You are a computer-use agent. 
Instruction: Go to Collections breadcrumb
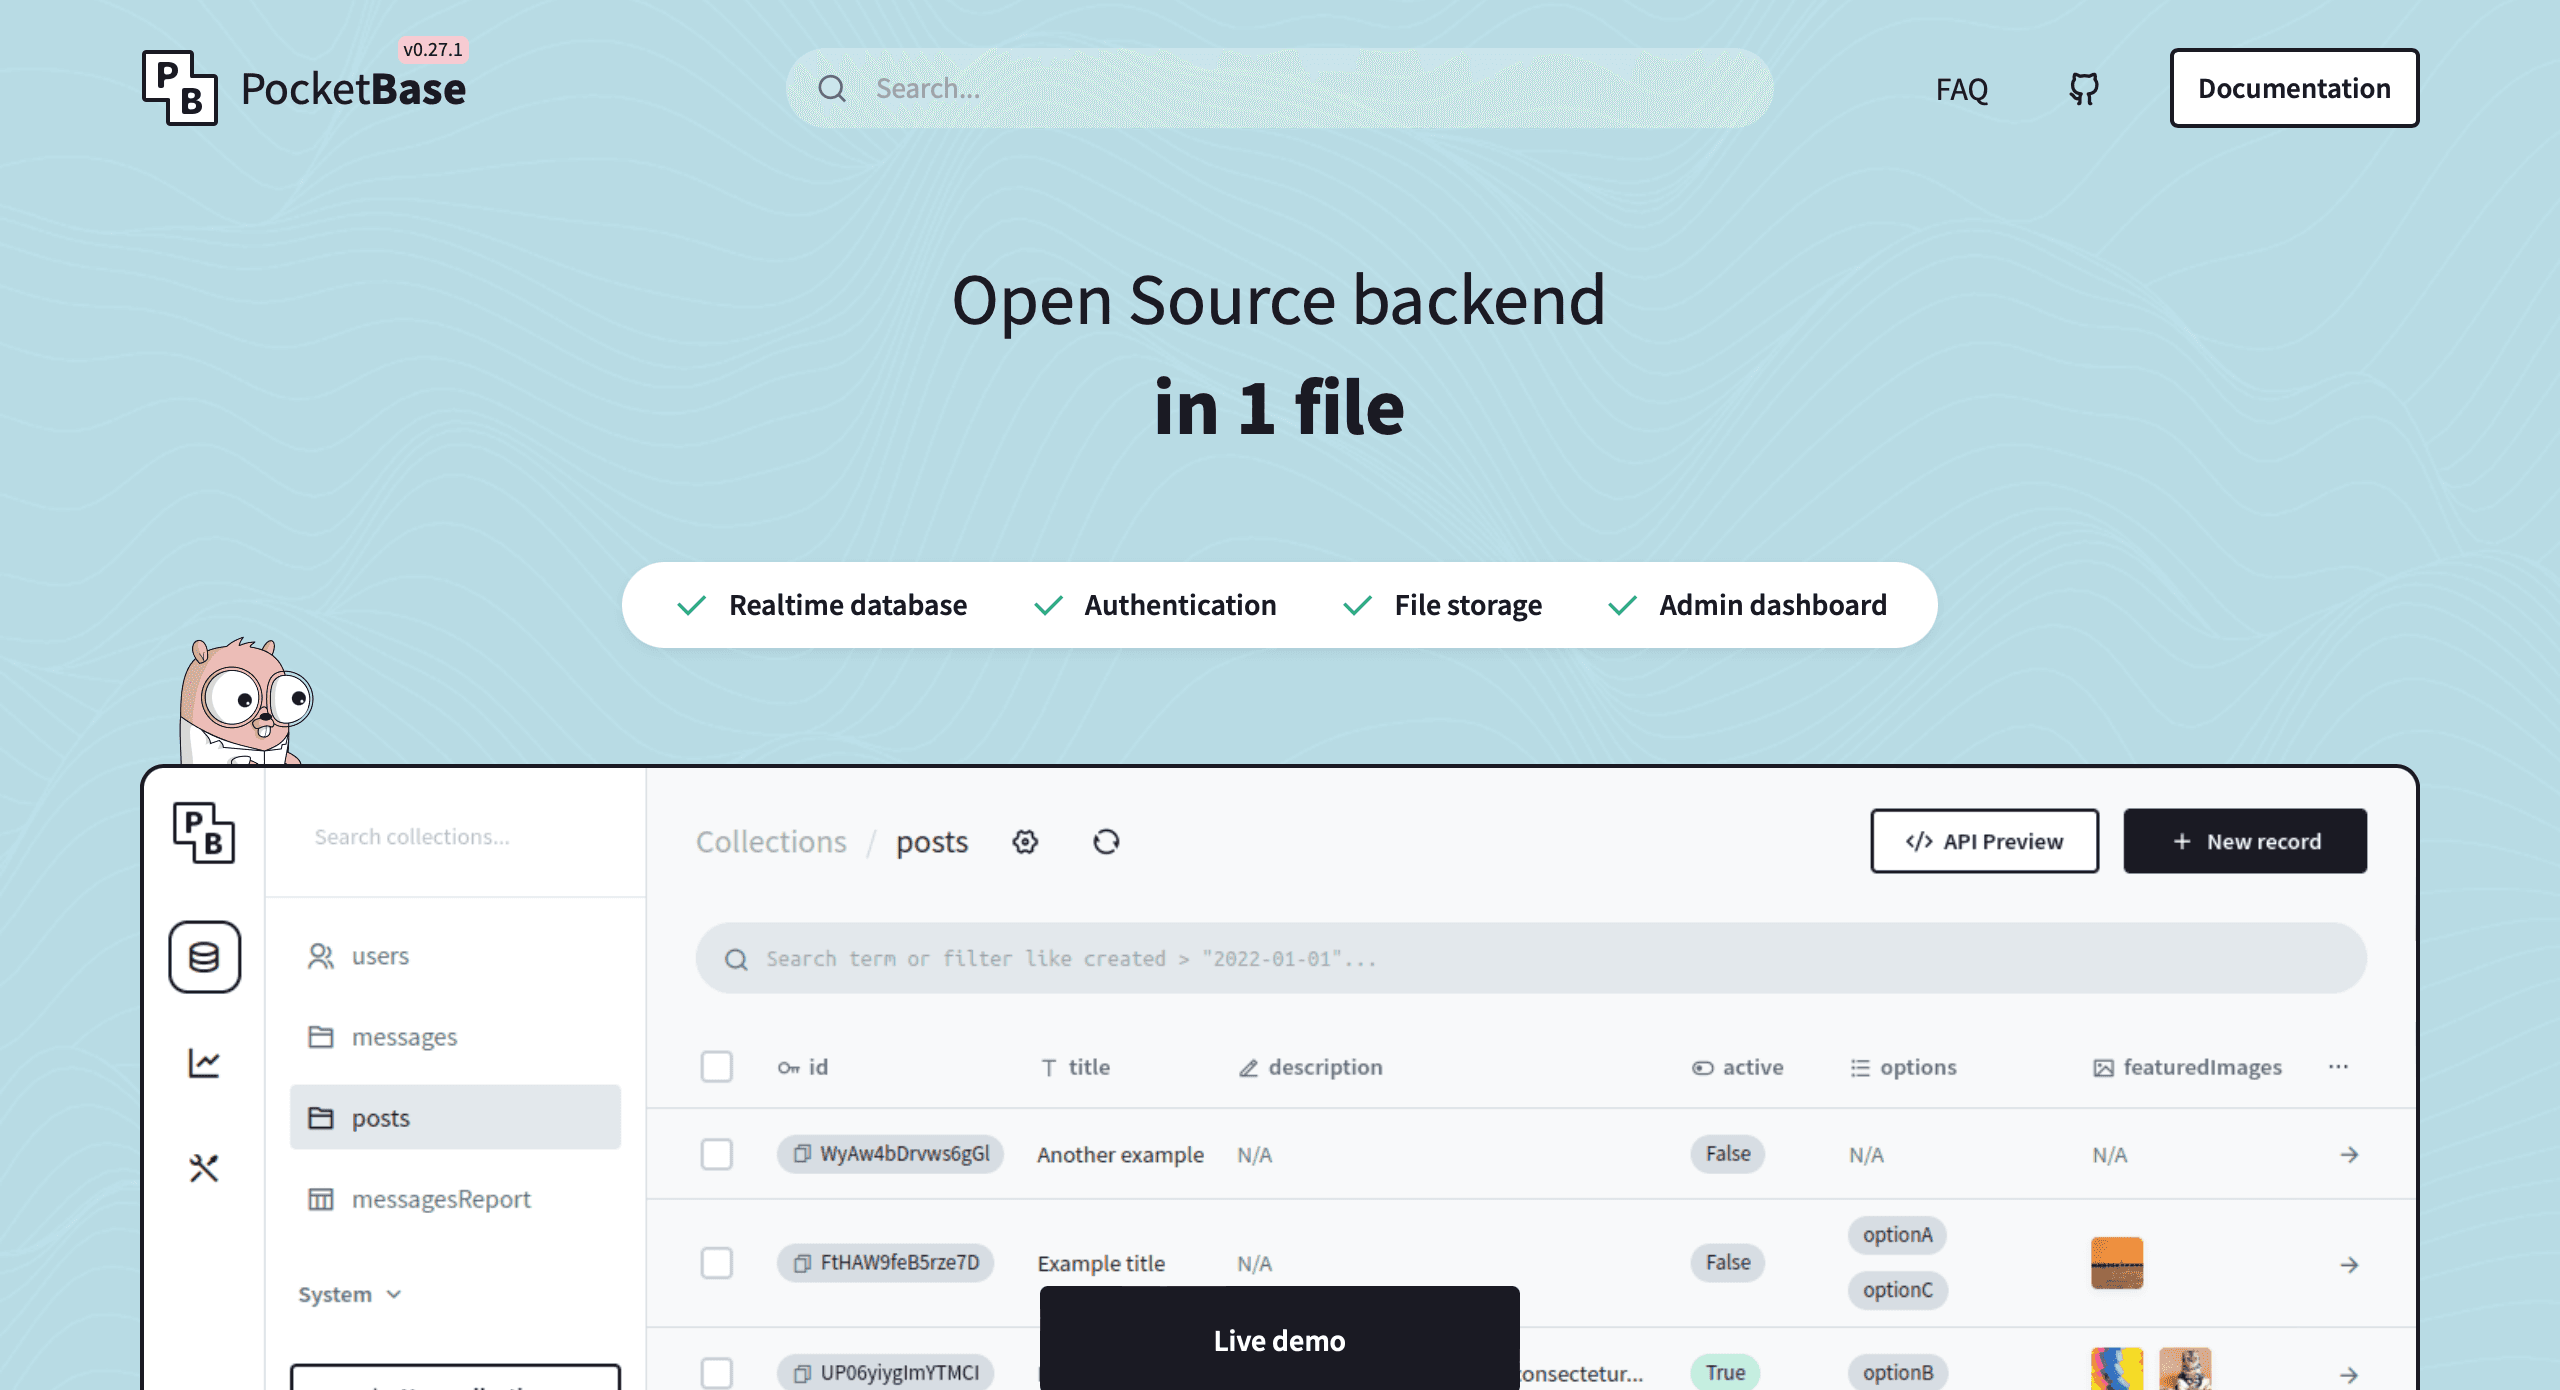(771, 842)
